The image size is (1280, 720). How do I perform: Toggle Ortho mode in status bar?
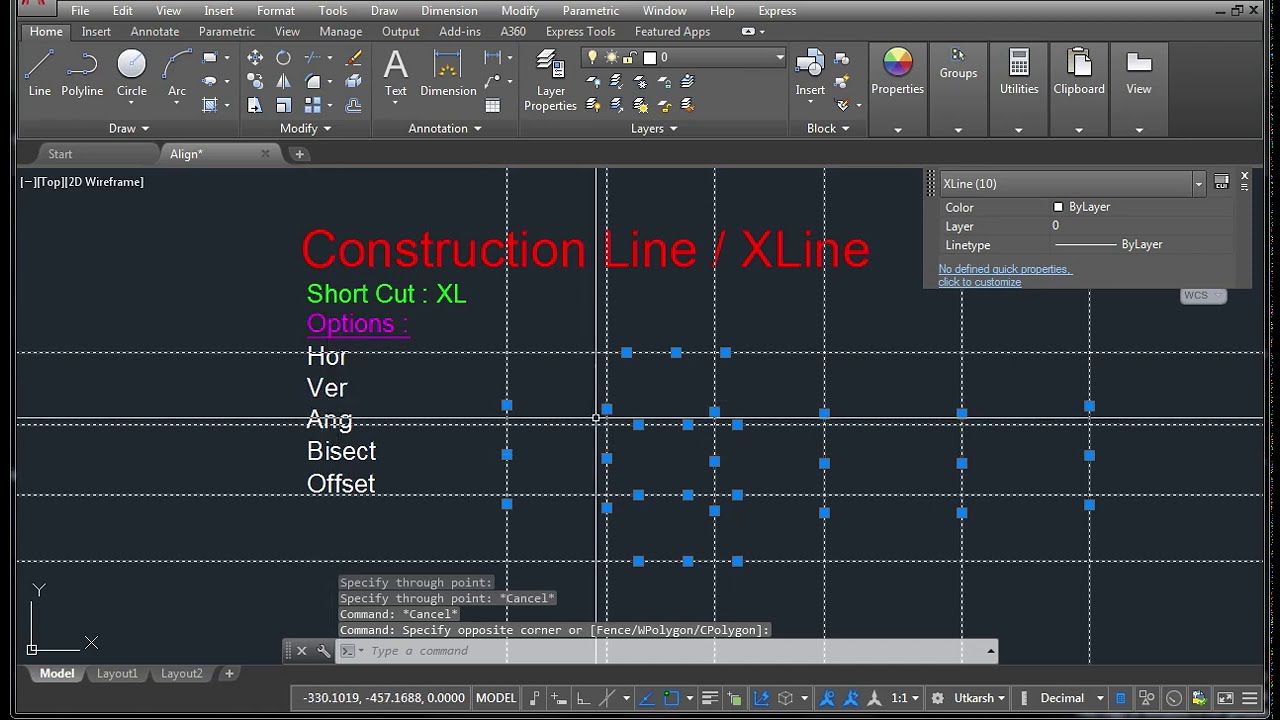click(584, 698)
